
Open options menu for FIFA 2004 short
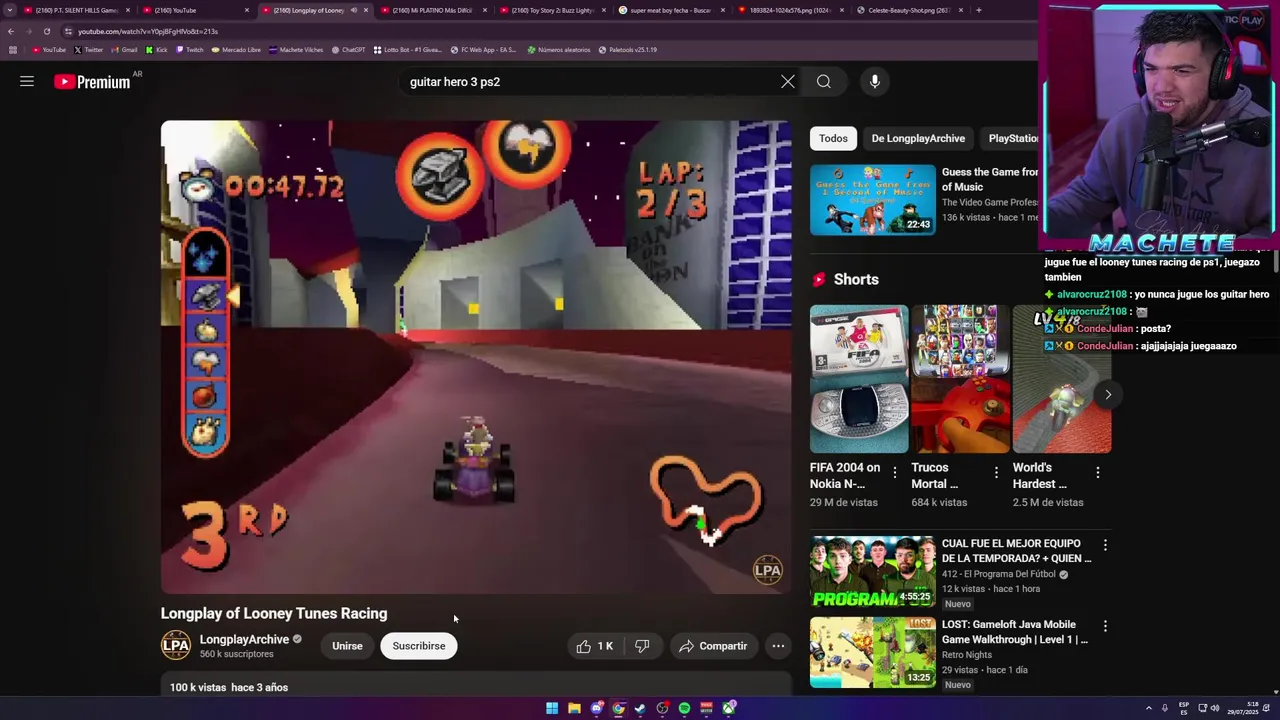coord(895,472)
